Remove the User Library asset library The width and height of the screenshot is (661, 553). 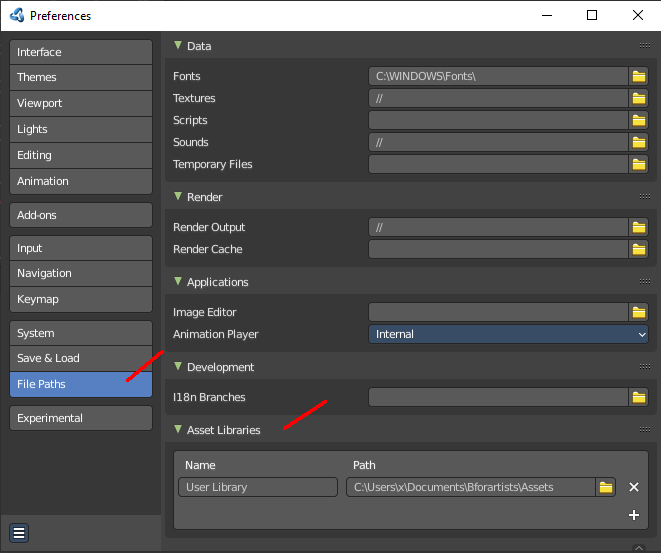click(x=634, y=487)
